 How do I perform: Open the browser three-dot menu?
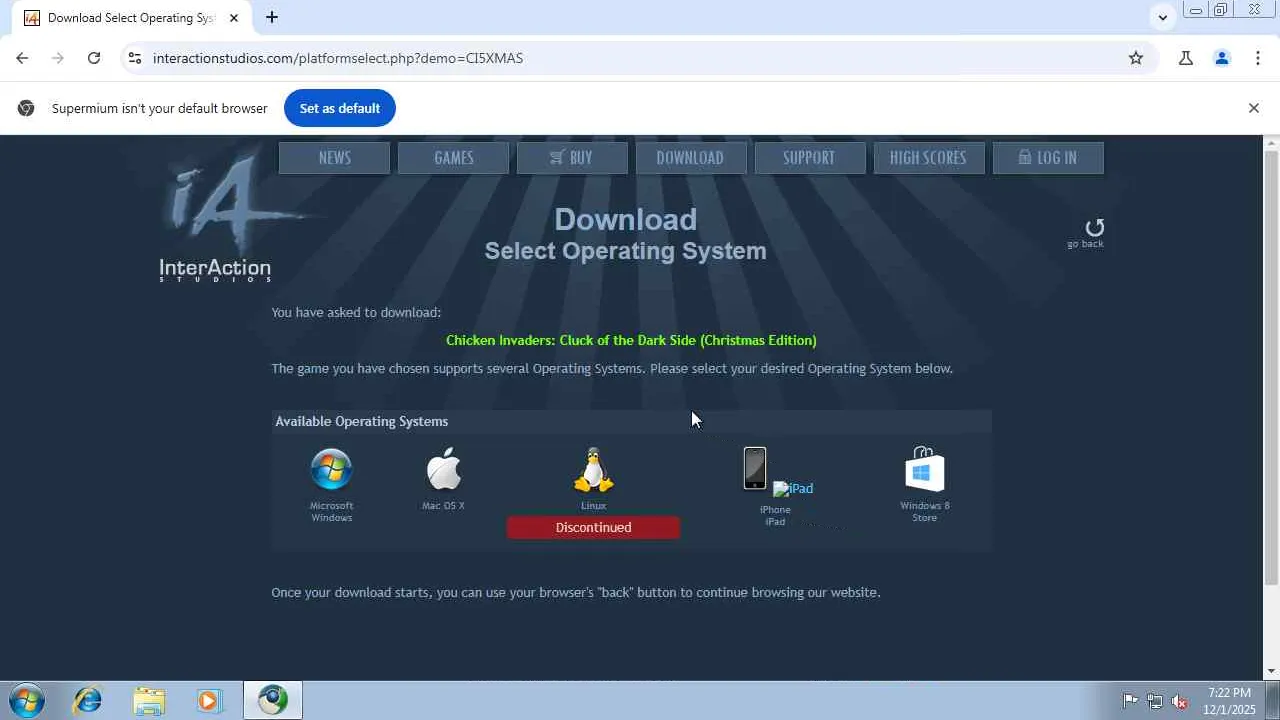pos(1258,58)
